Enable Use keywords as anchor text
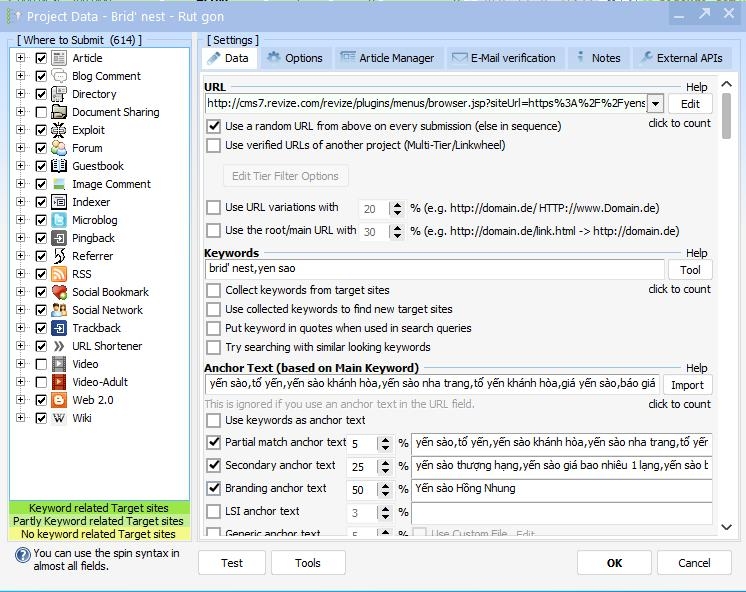 pyautogui.click(x=213, y=421)
